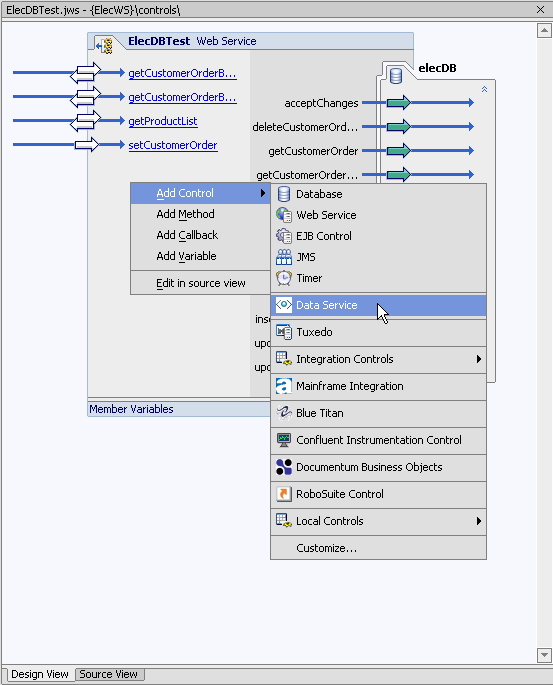This screenshot has width=553, height=685.
Task: Click the arrow icon beside setCustomerOrder
Action: click(x=86, y=145)
